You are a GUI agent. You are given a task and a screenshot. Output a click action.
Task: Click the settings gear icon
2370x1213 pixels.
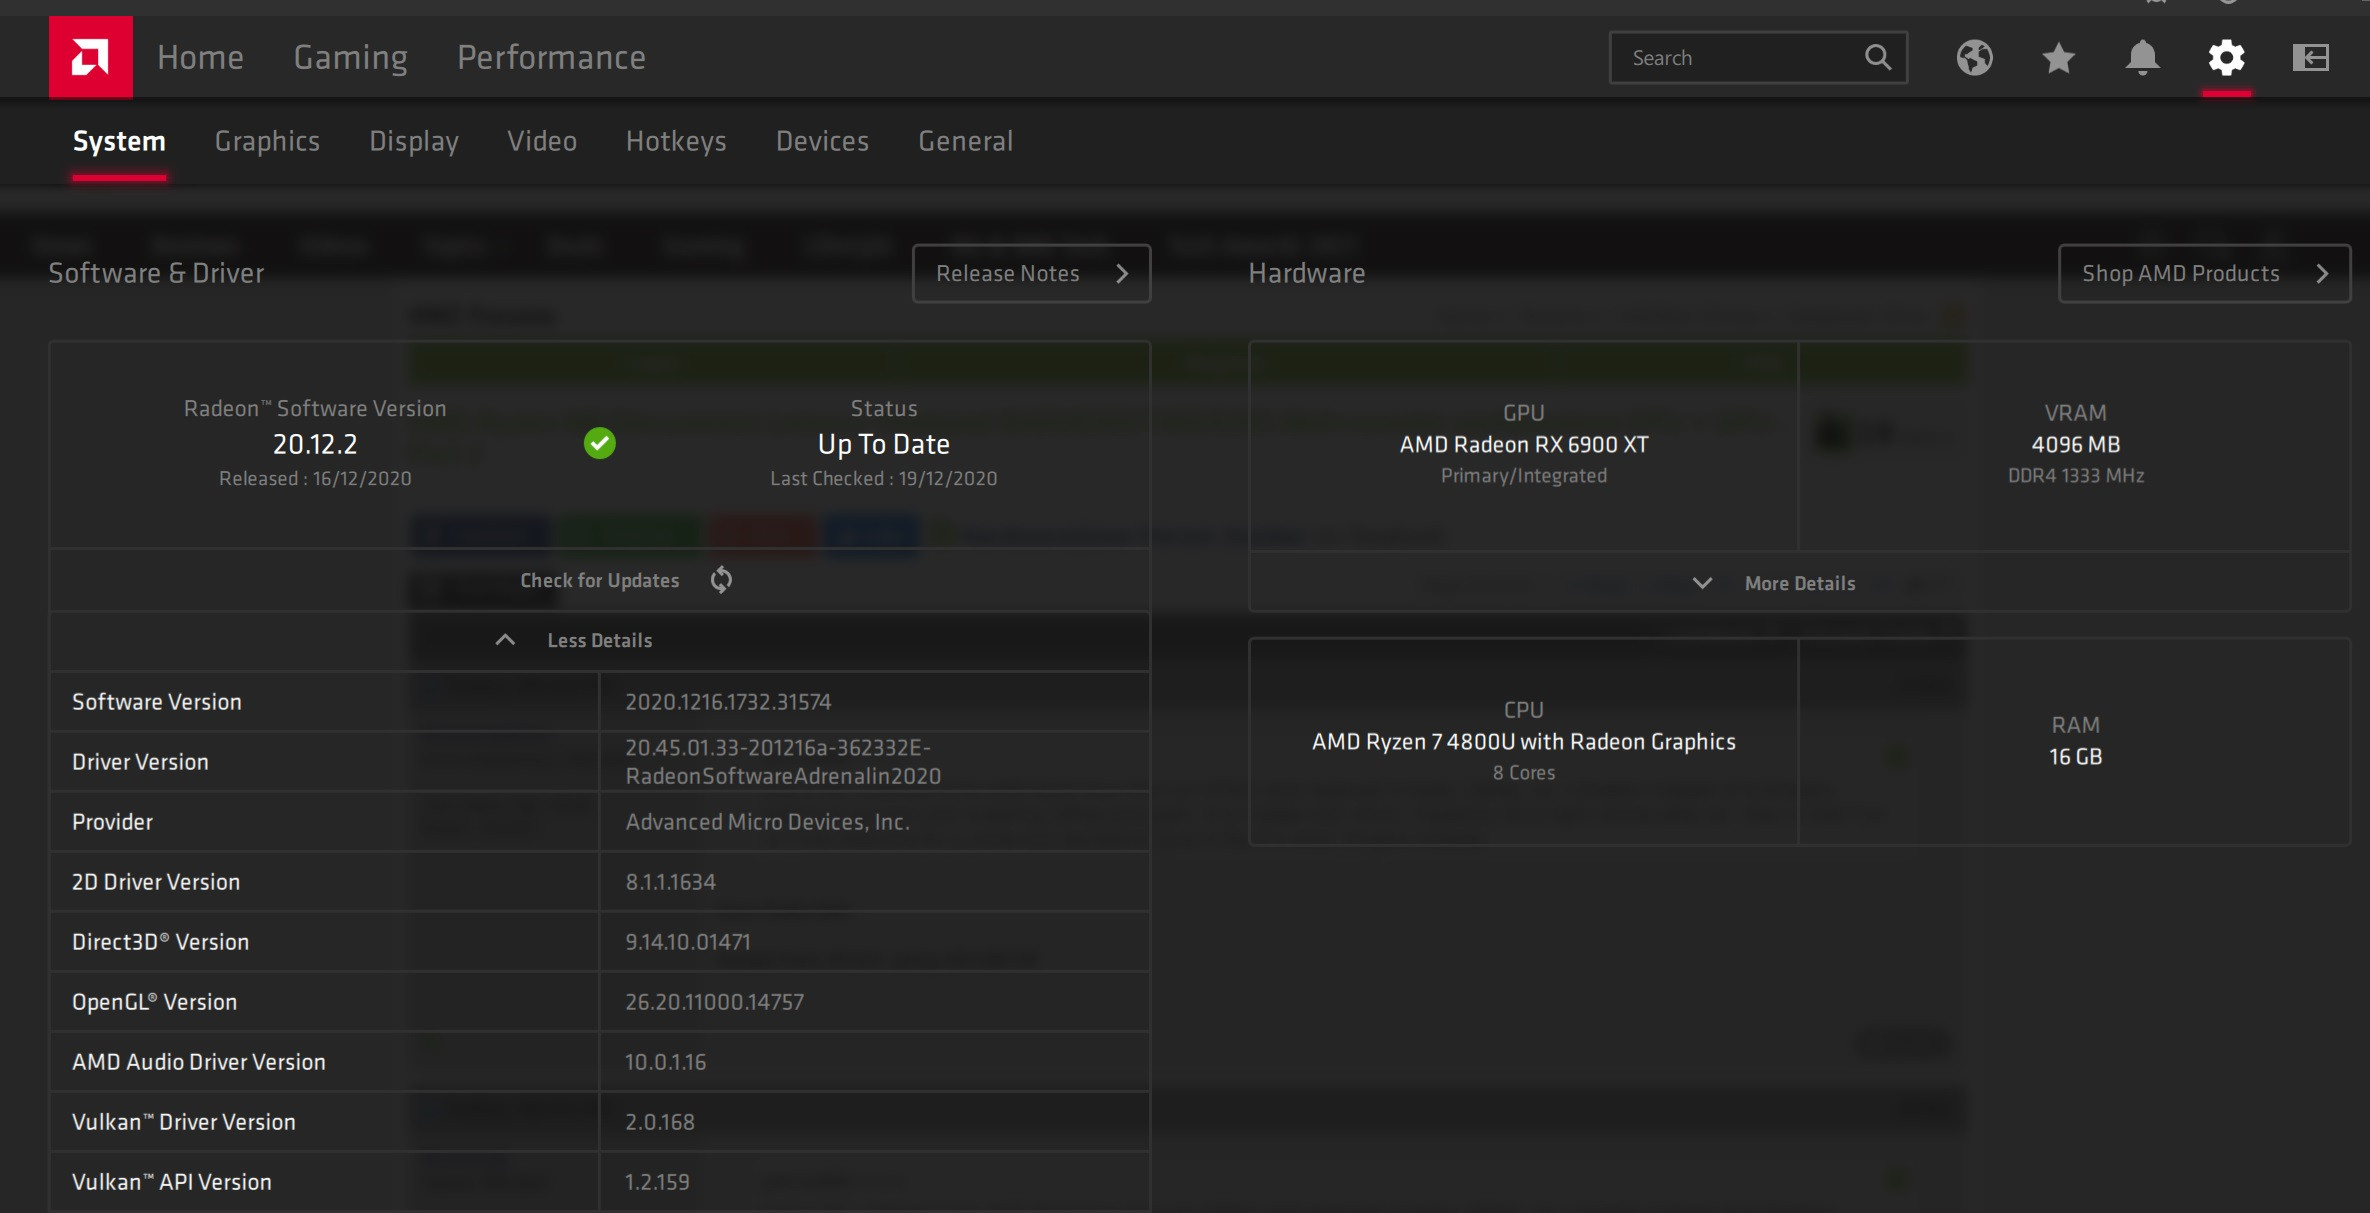(x=2226, y=58)
